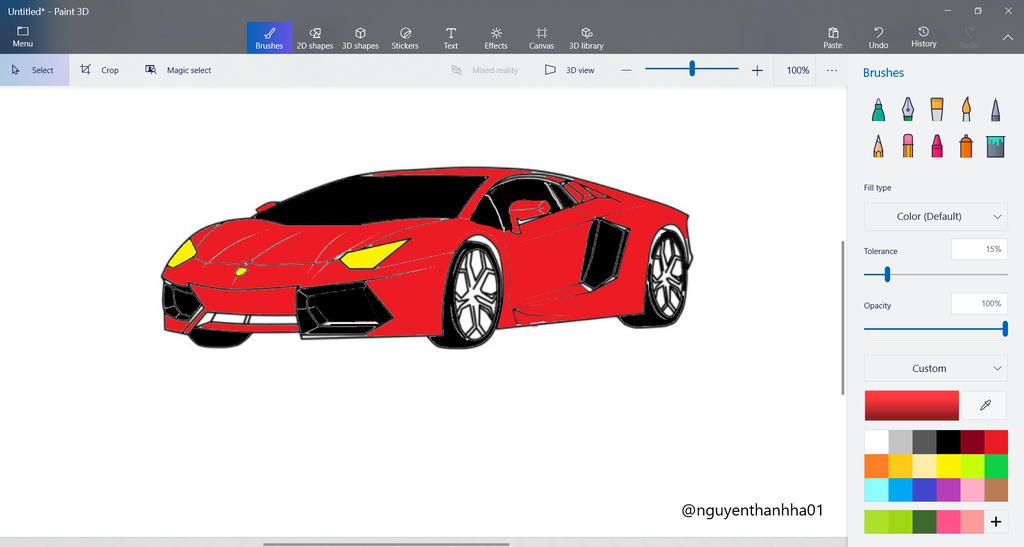1024x547 pixels.
Task: Choose the bright green color swatch
Action: (x=996, y=466)
